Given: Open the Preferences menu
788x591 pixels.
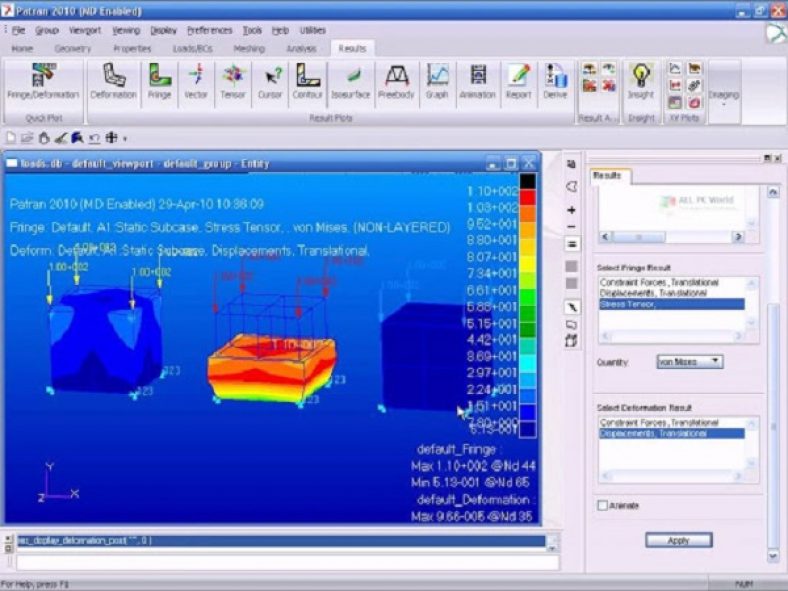Looking at the screenshot, I should (x=210, y=30).
